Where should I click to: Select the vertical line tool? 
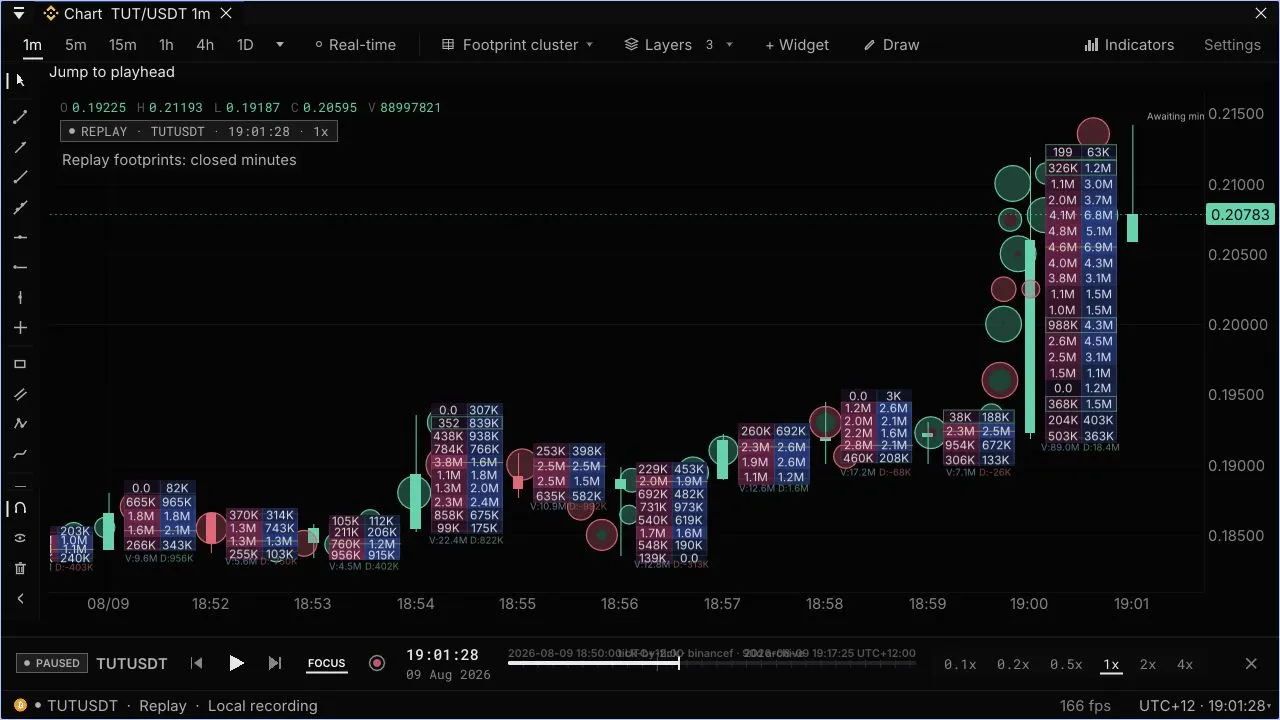coord(20,297)
